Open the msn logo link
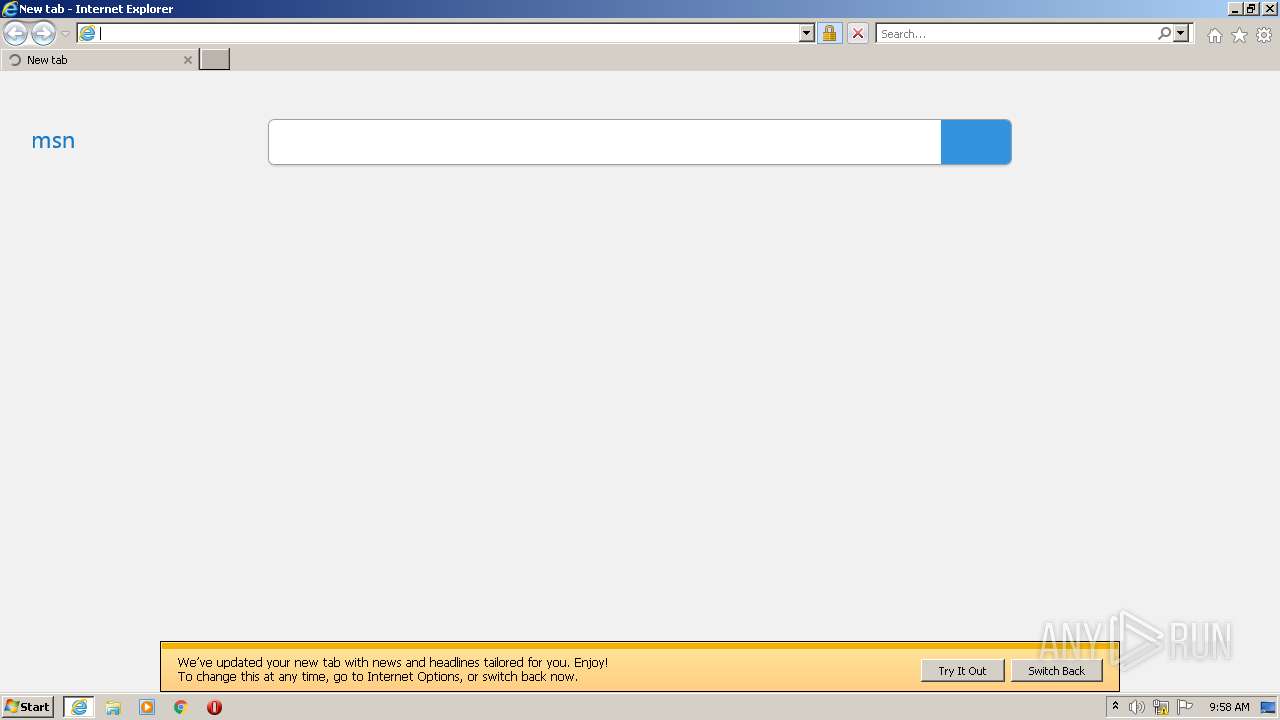This screenshot has width=1280, height=720. [x=53, y=141]
